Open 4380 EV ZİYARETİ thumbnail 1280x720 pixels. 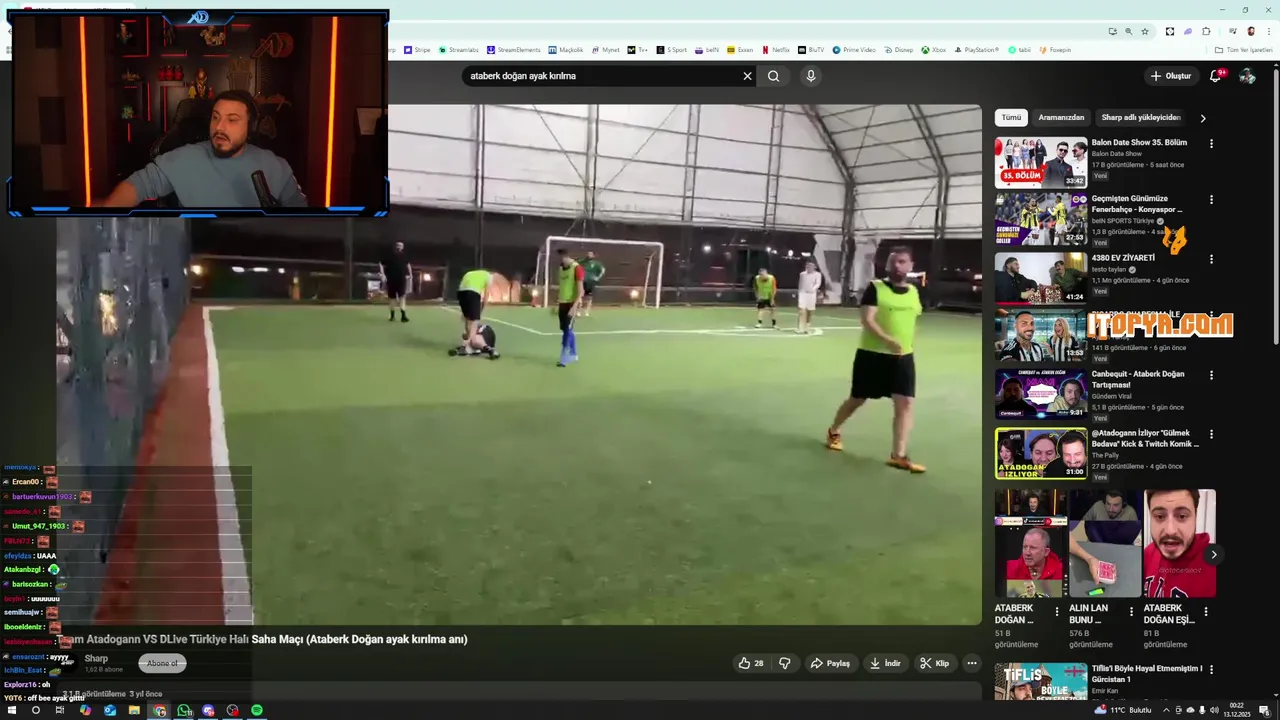[1041, 277]
